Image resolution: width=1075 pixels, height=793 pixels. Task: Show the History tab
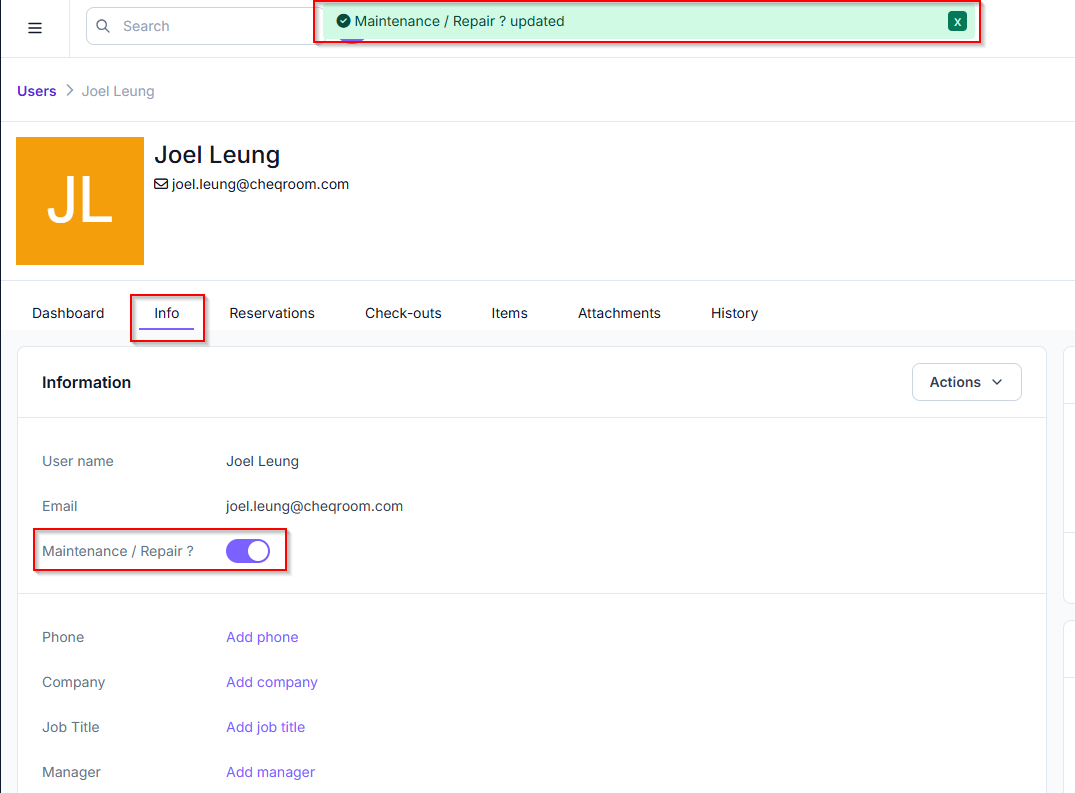point(734,313)
